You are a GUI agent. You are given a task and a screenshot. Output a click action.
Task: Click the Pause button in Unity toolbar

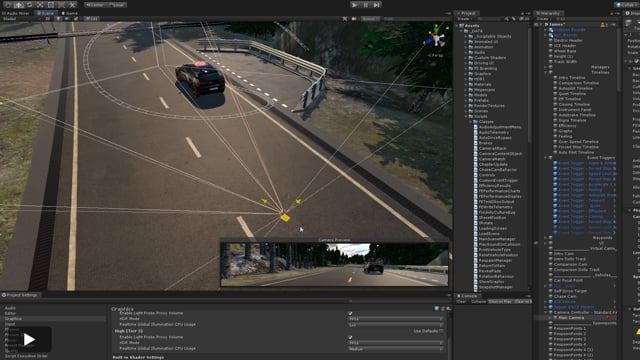click(x=366, y=5)
